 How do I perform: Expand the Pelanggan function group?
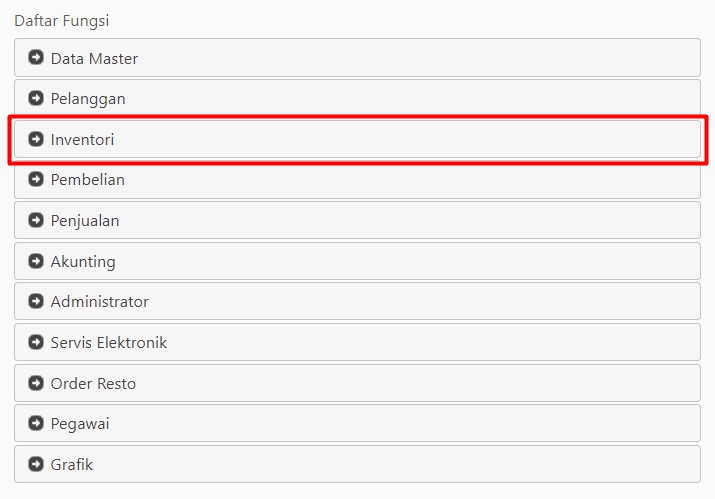[x=358, y=98]
